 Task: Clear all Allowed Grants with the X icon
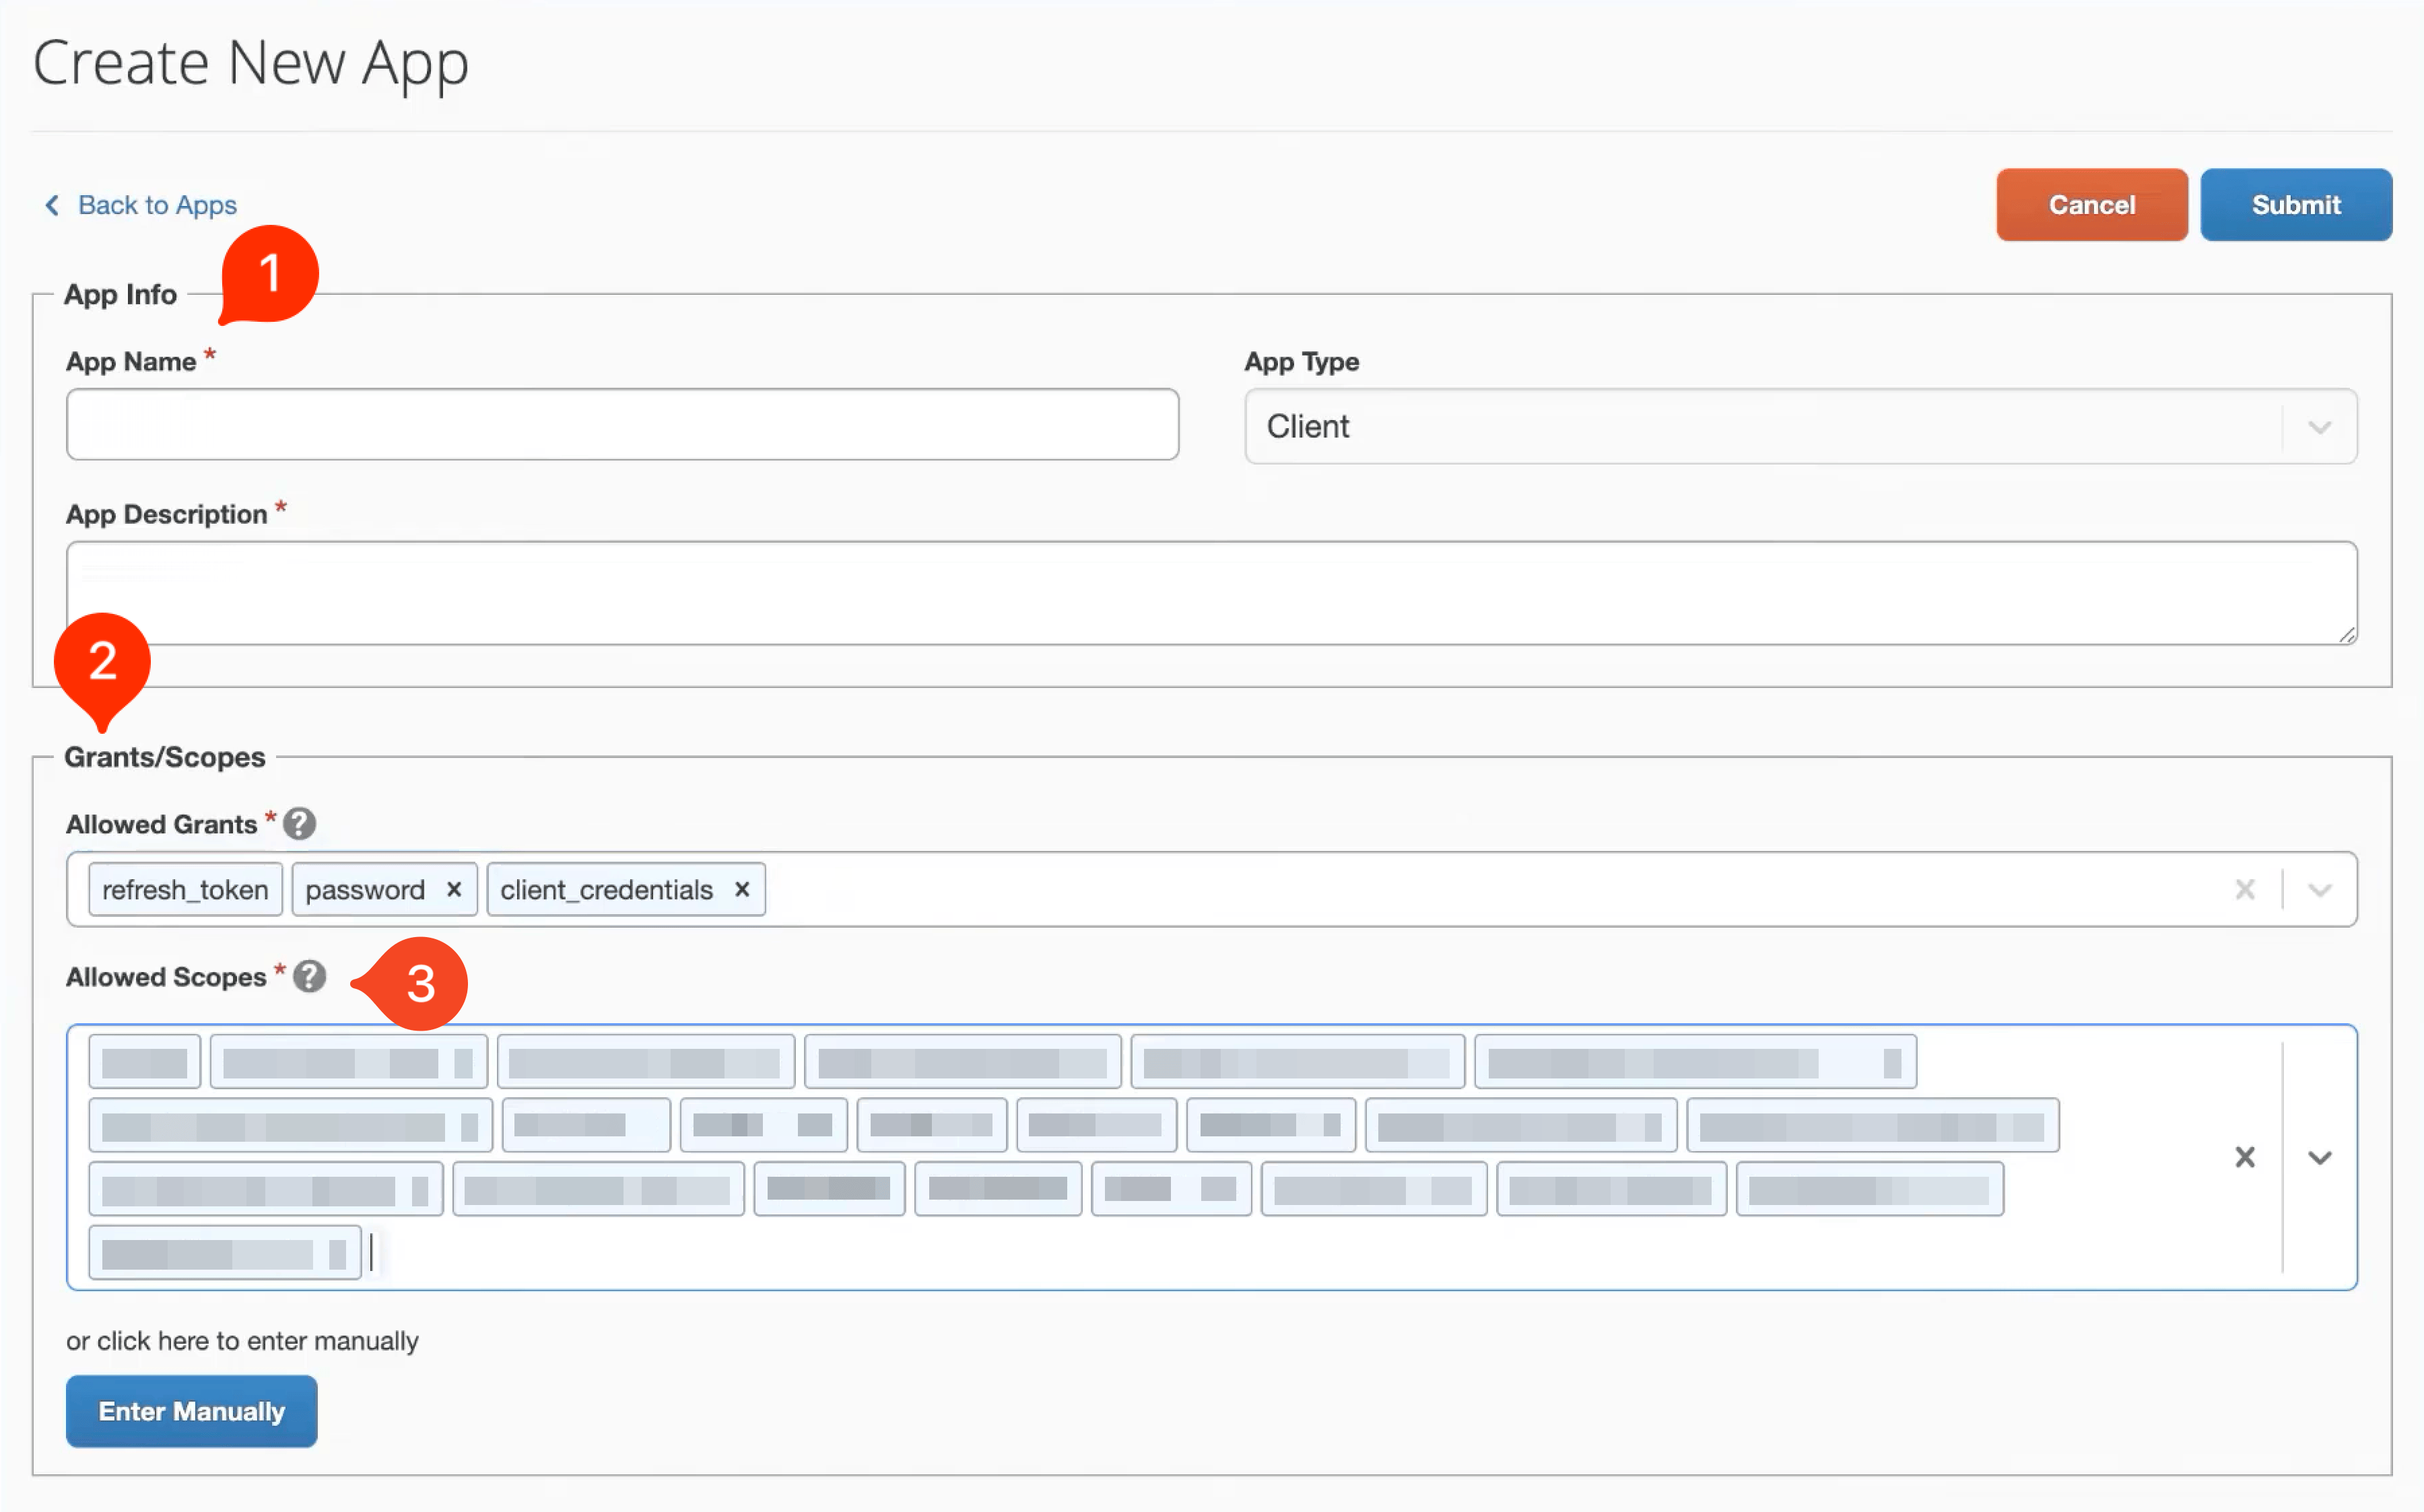click(x=2244, y=889)
